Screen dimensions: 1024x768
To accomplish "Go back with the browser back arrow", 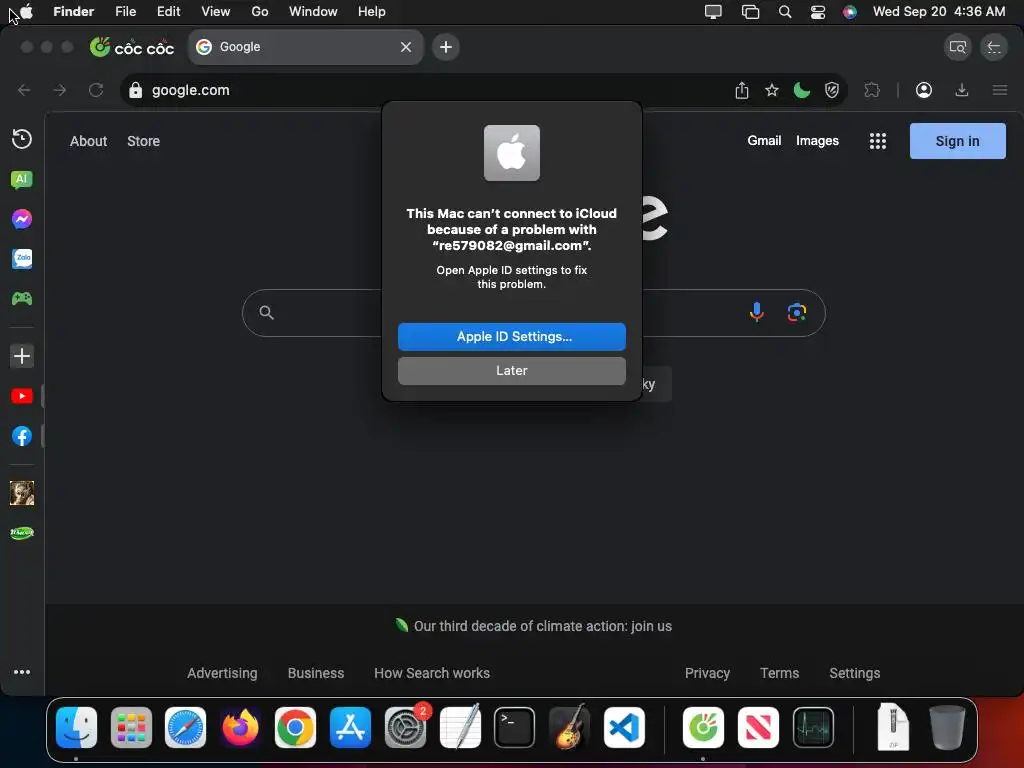I will click(24, 90).
